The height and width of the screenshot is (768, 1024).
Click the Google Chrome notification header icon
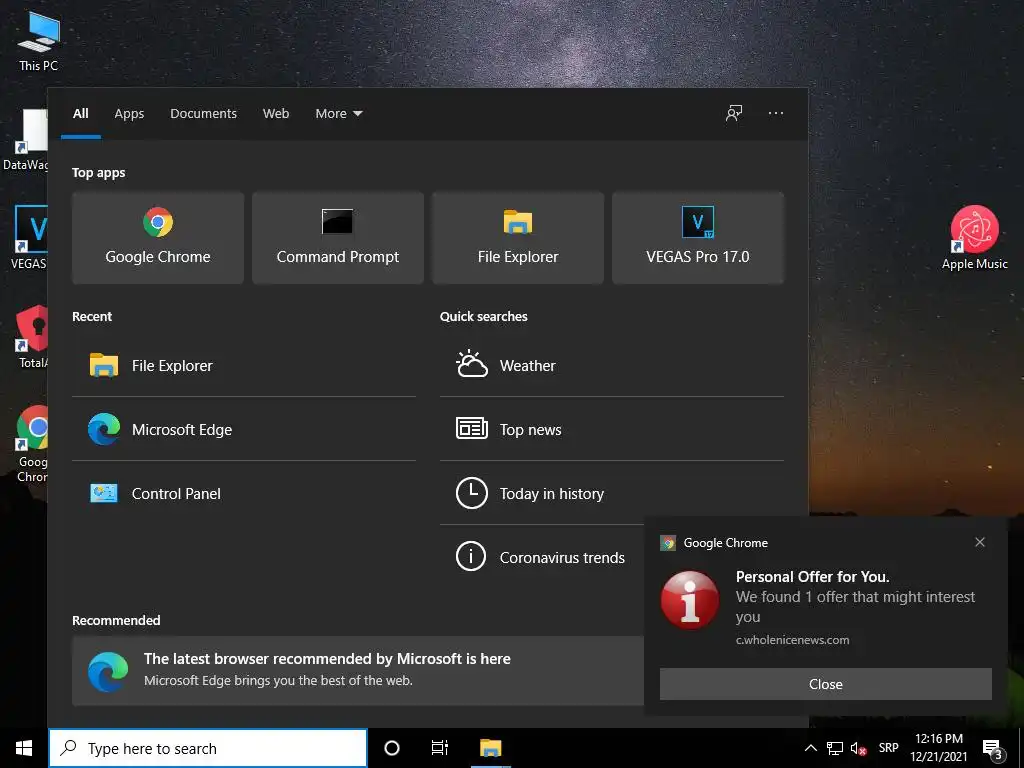pos(667,543)
